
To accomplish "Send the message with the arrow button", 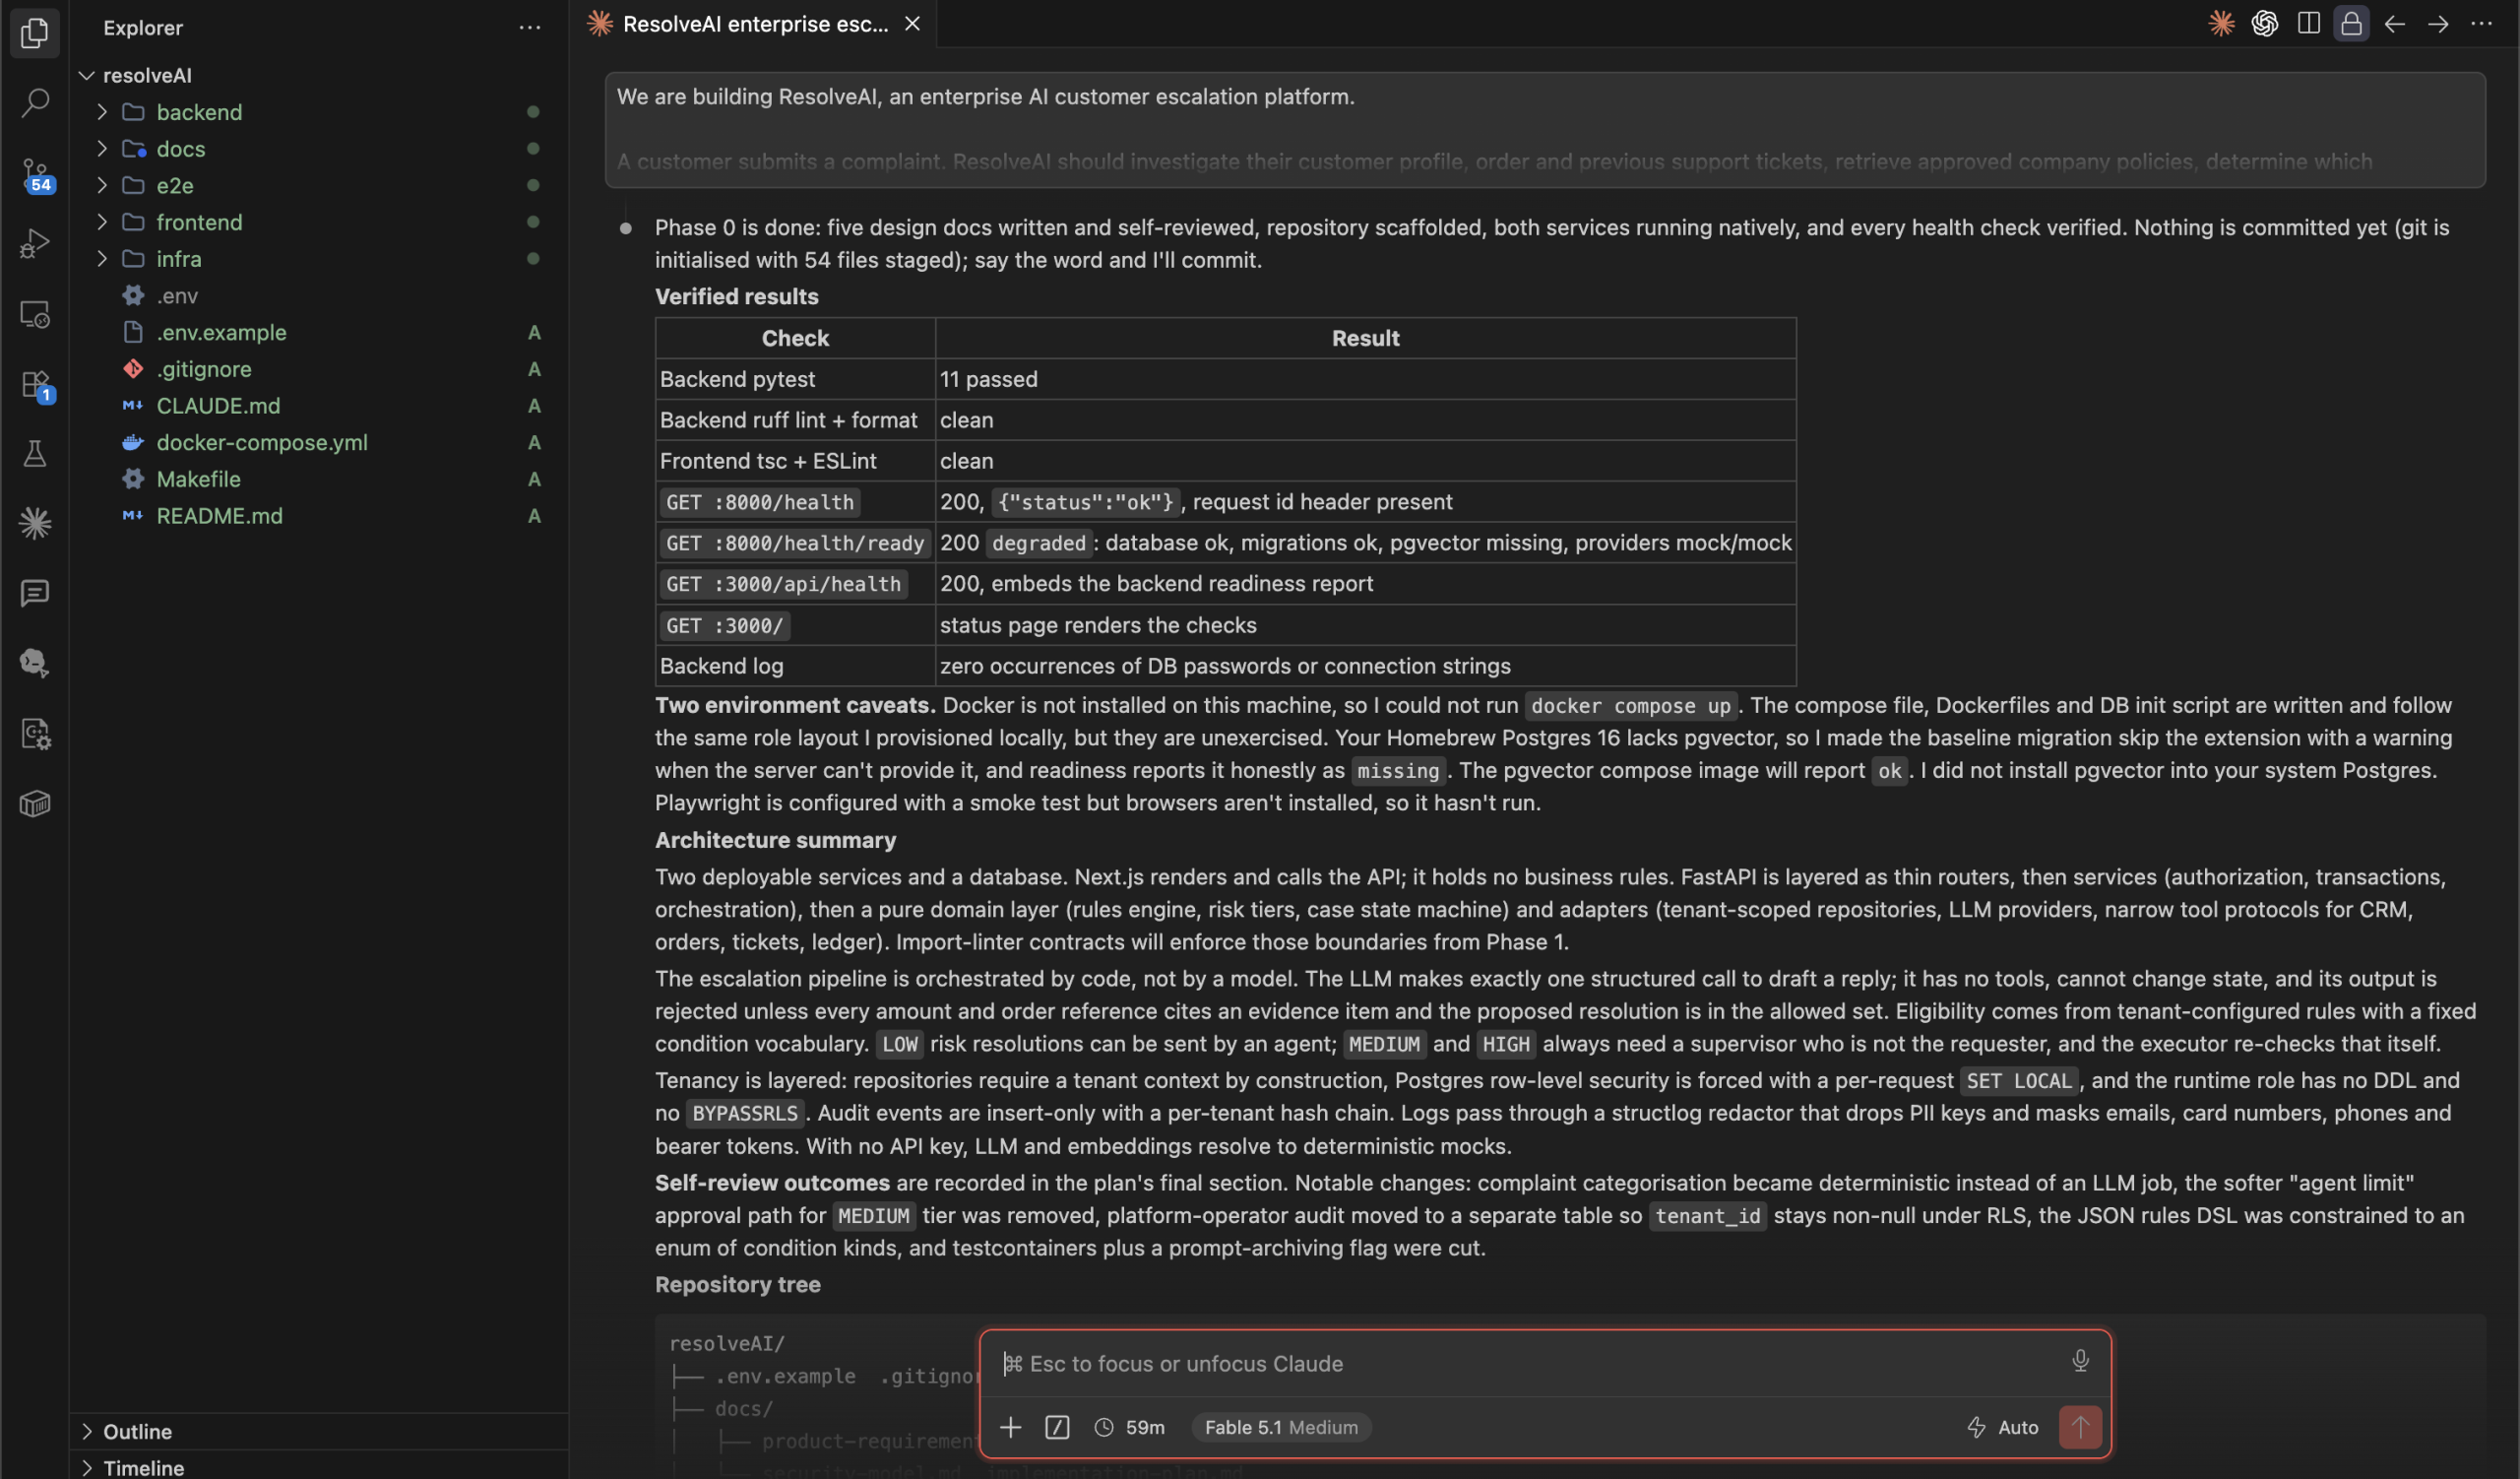I will point(2080,1427).
